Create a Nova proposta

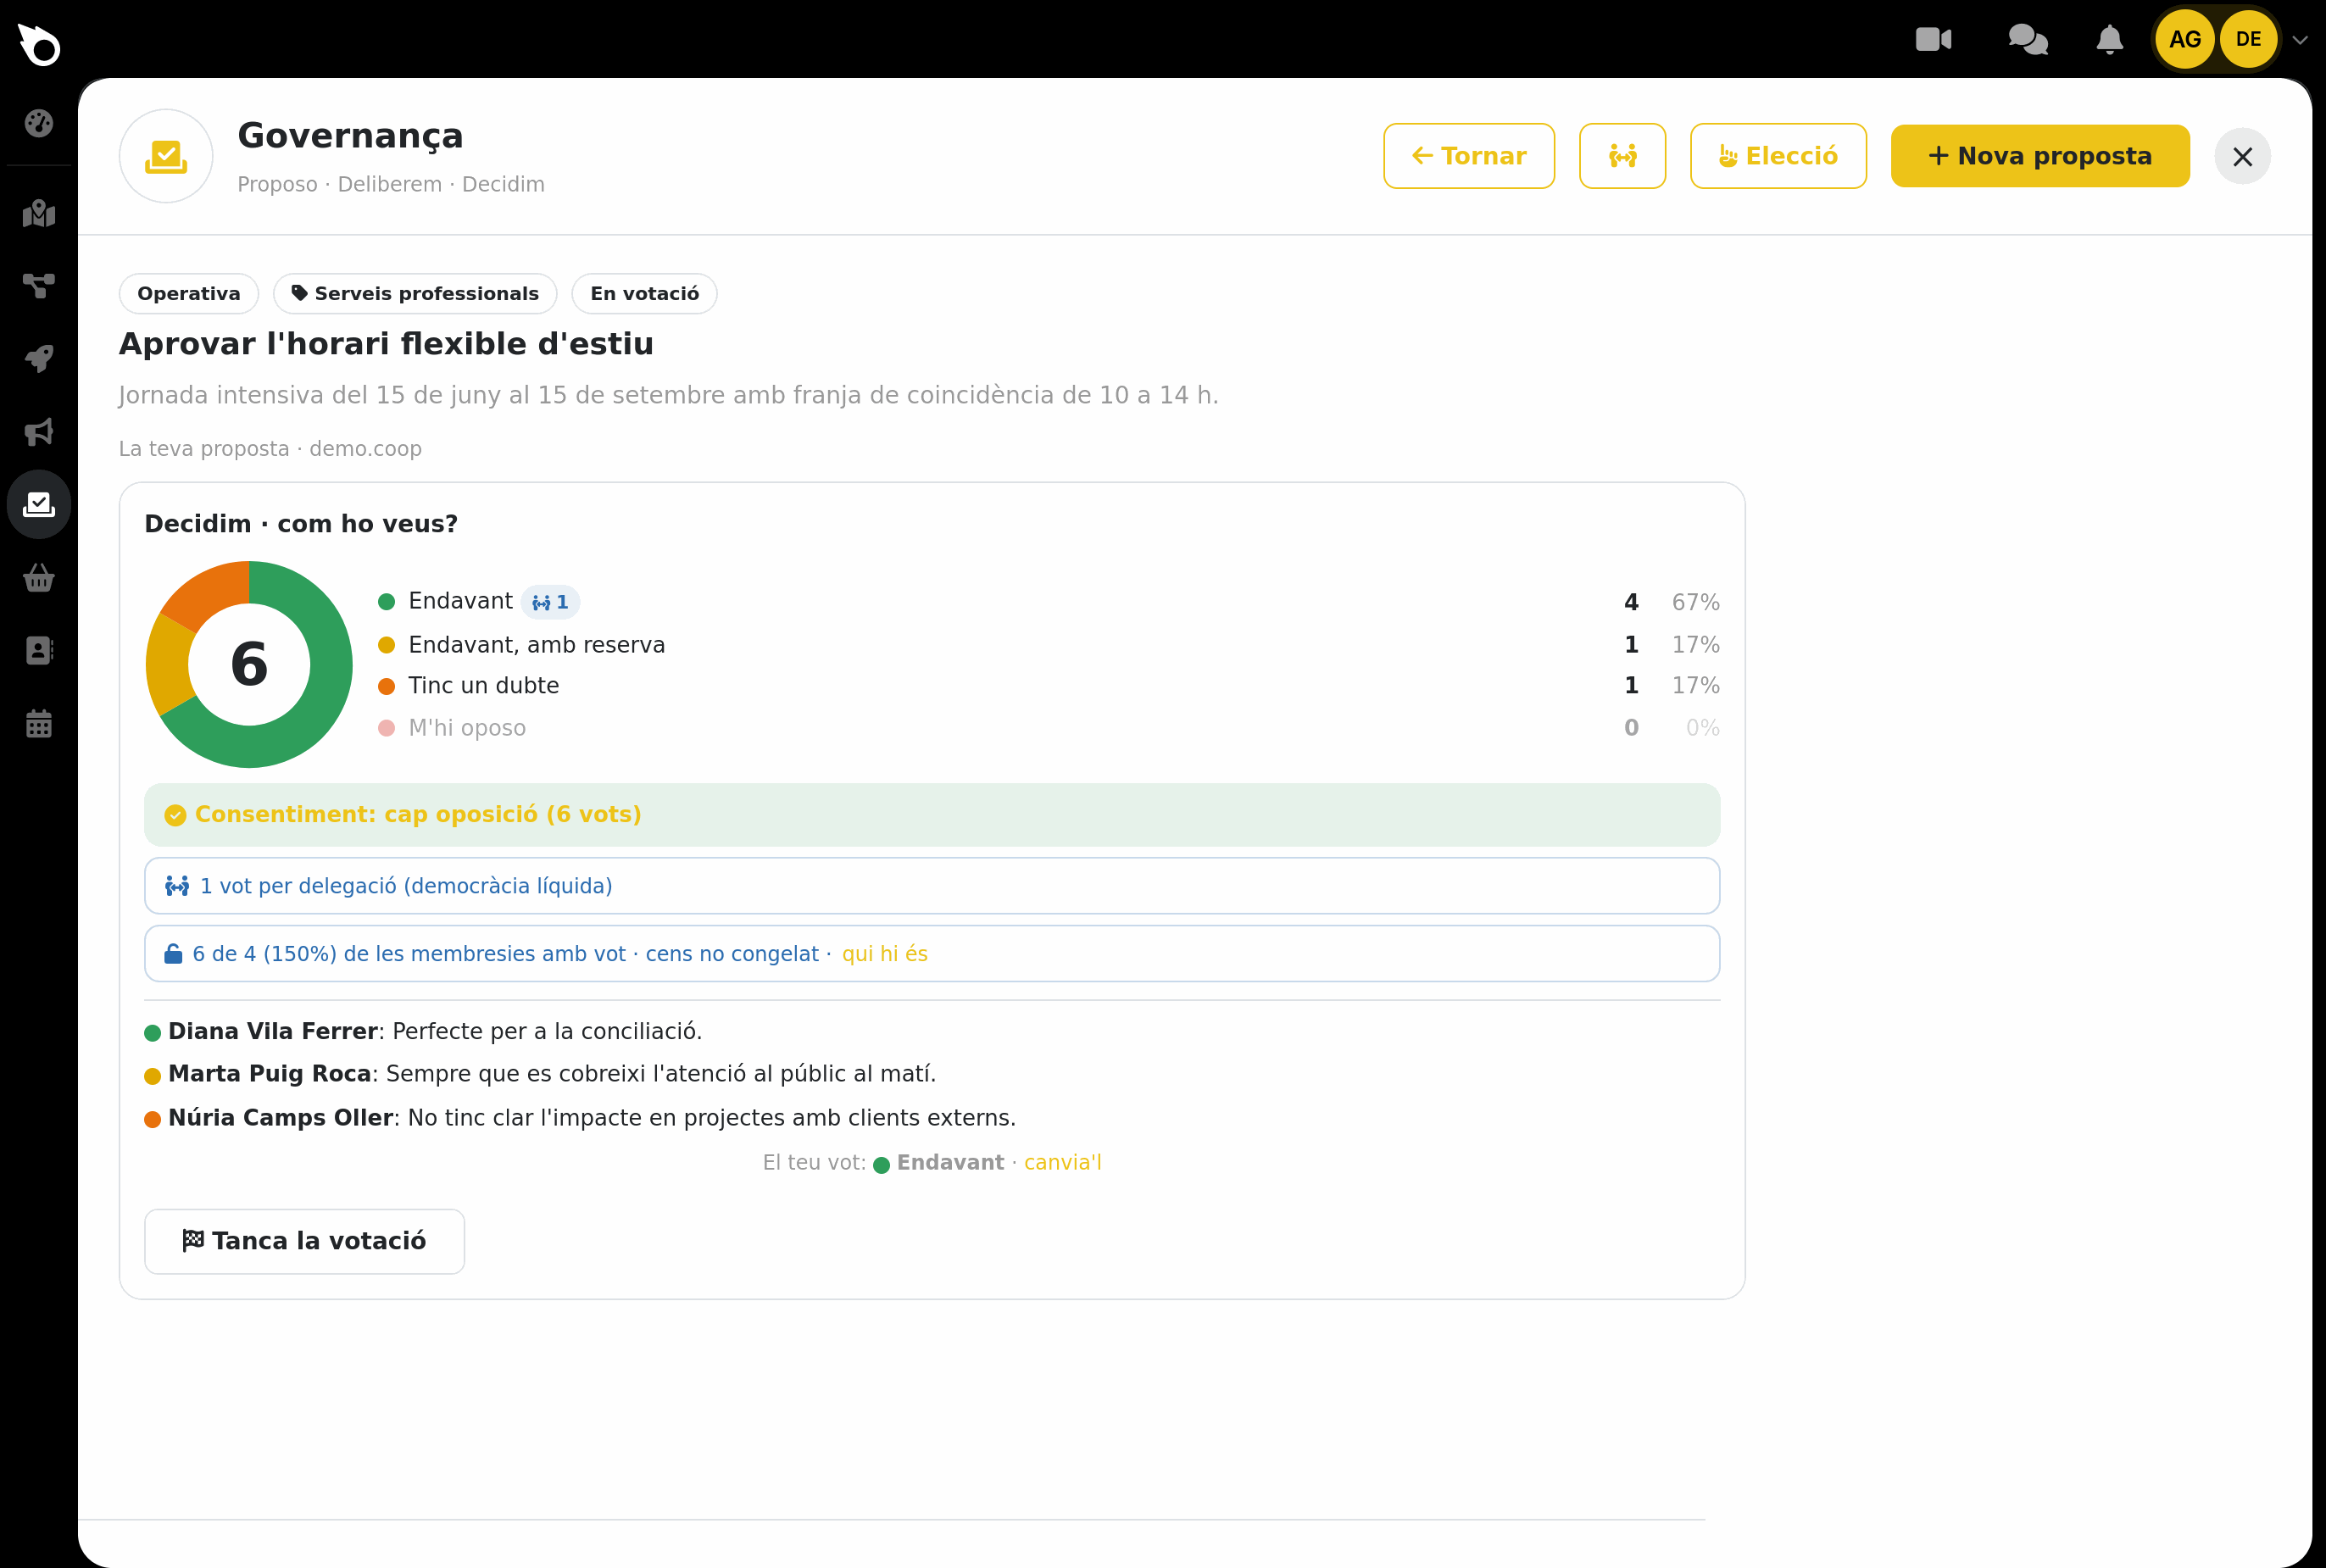2040,156
